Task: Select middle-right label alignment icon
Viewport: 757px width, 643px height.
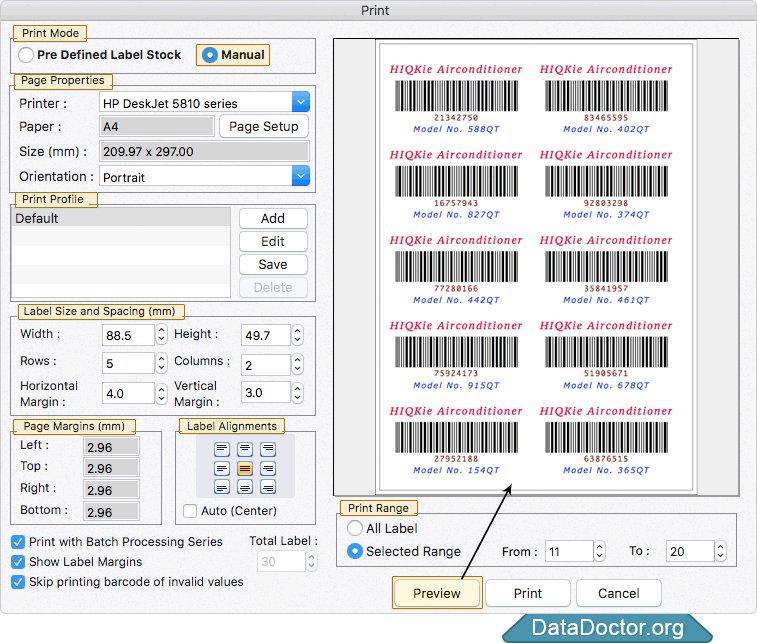Action: click(268, 468)
